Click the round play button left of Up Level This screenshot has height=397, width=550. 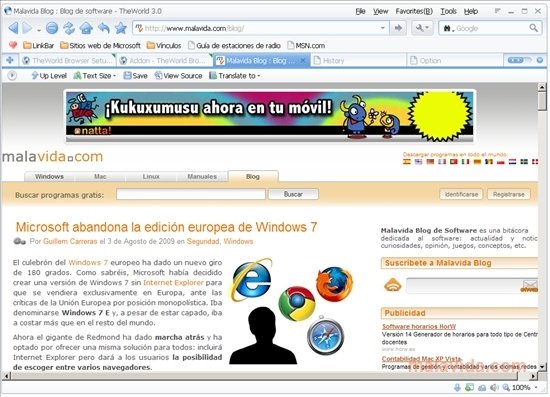(12, 75)
